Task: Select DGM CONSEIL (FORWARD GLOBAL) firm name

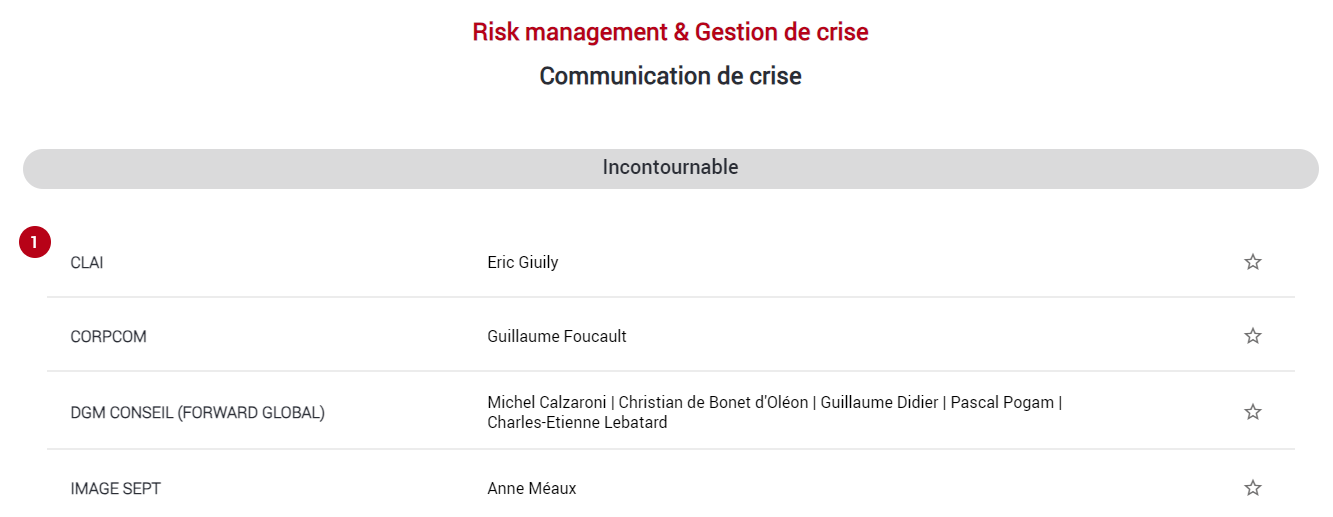Action: (197, 412)
